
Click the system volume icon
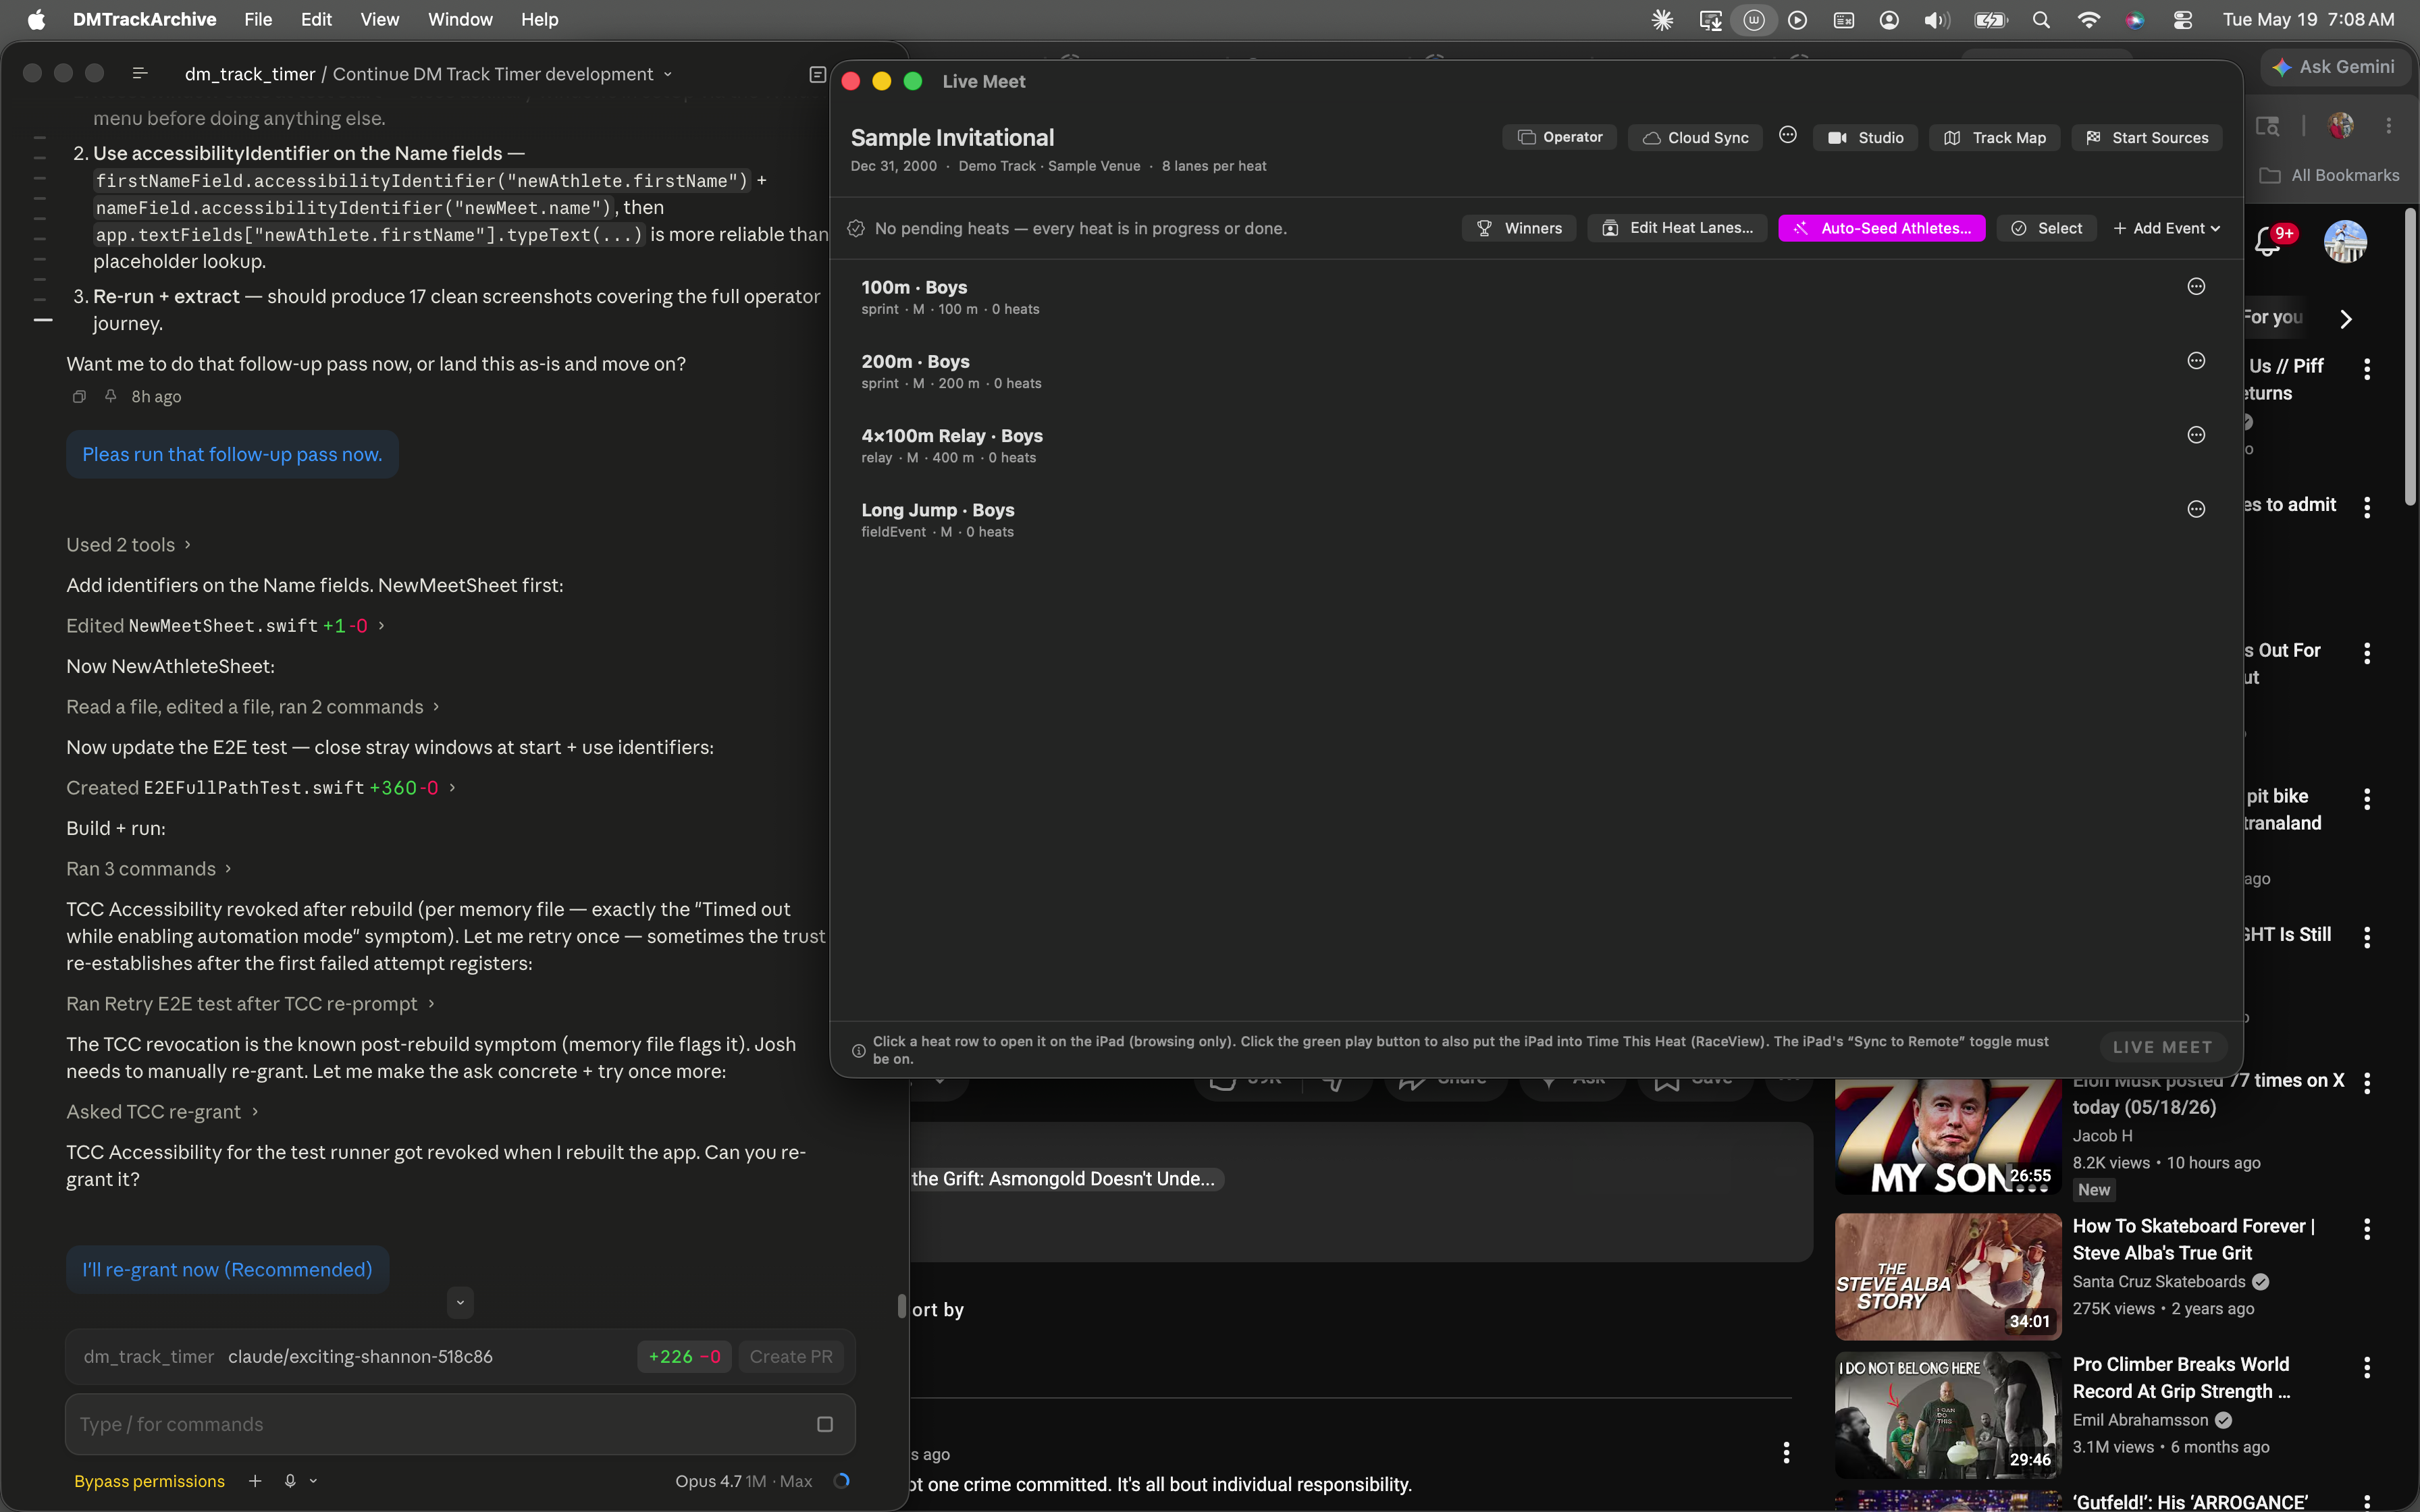[1936, 19]
